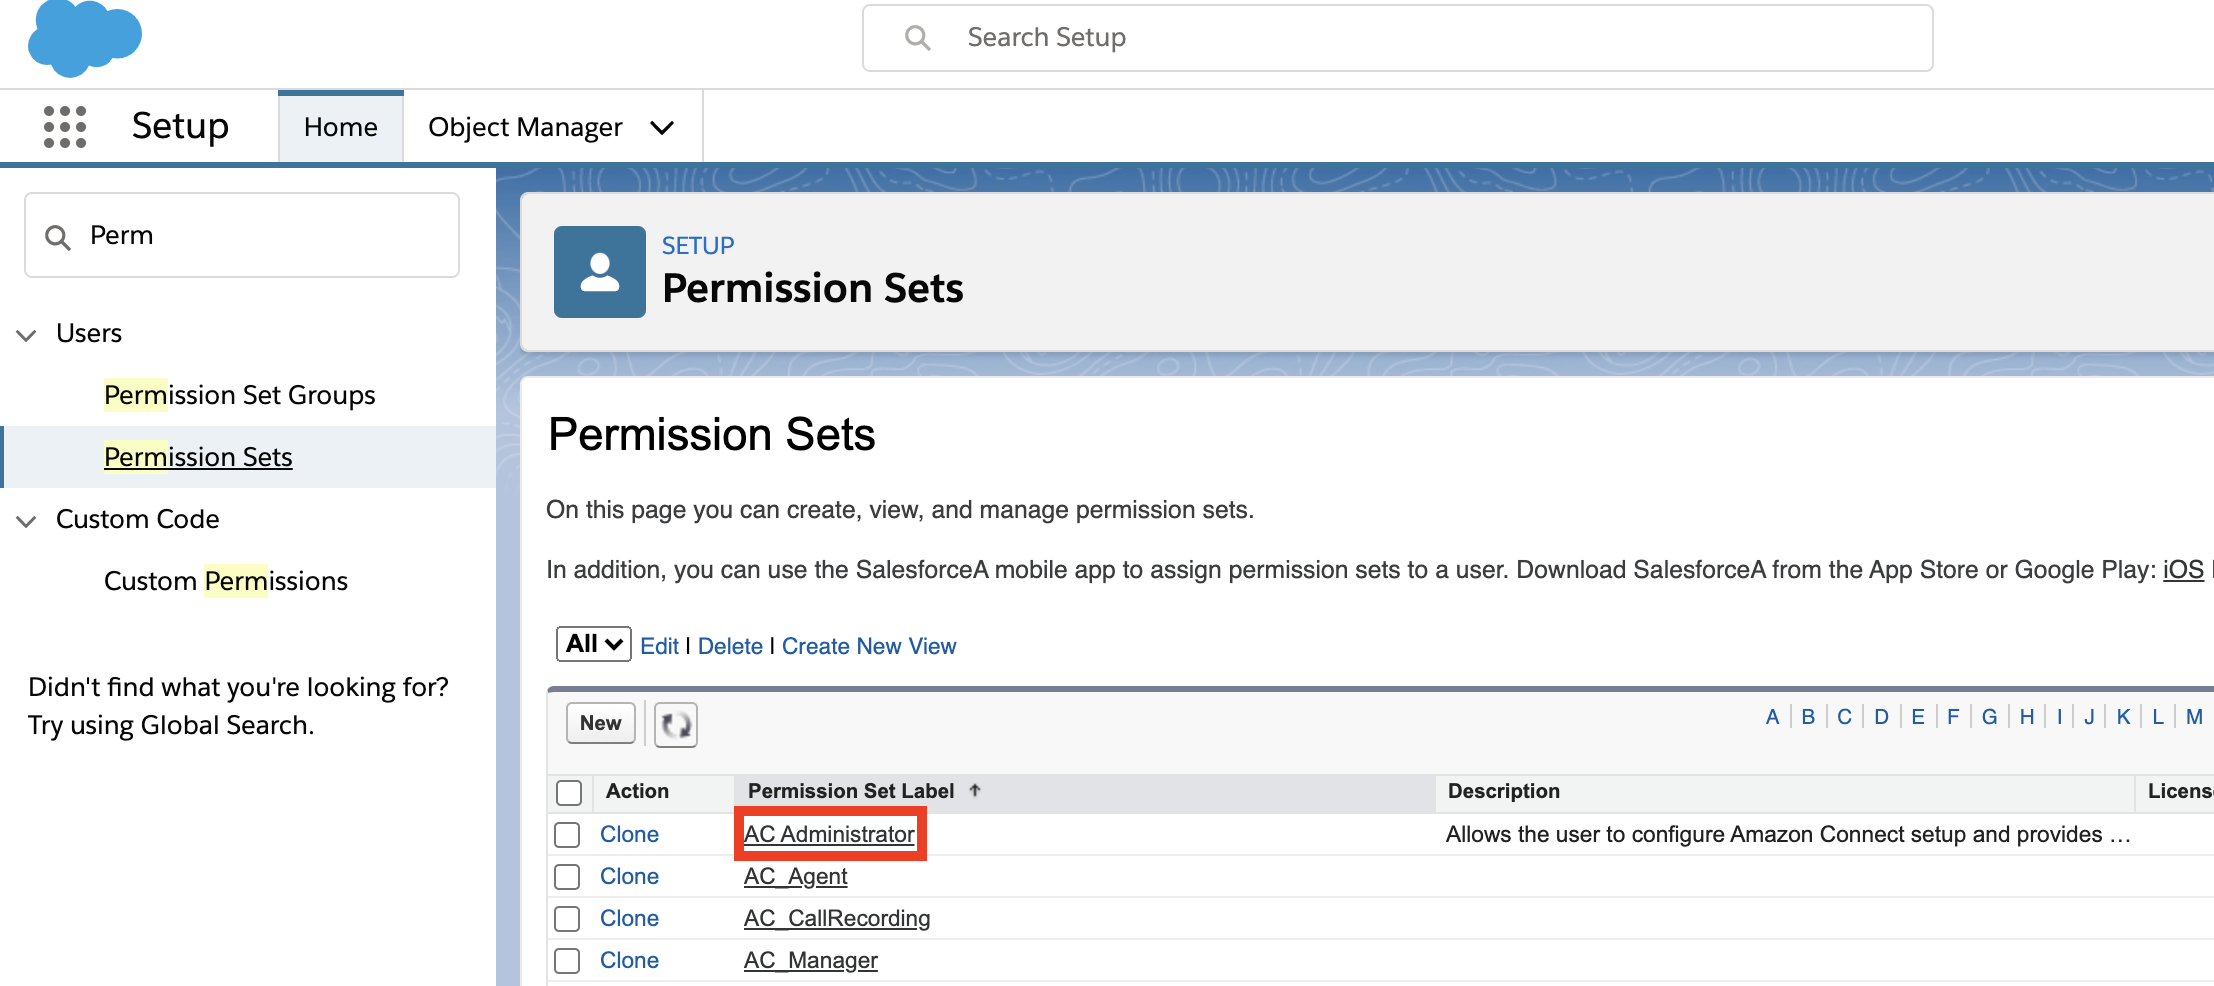The width and height of the screenshot is (2214, 986).
Task: Switch to the Home tab
Action: [x=341, y=127]
